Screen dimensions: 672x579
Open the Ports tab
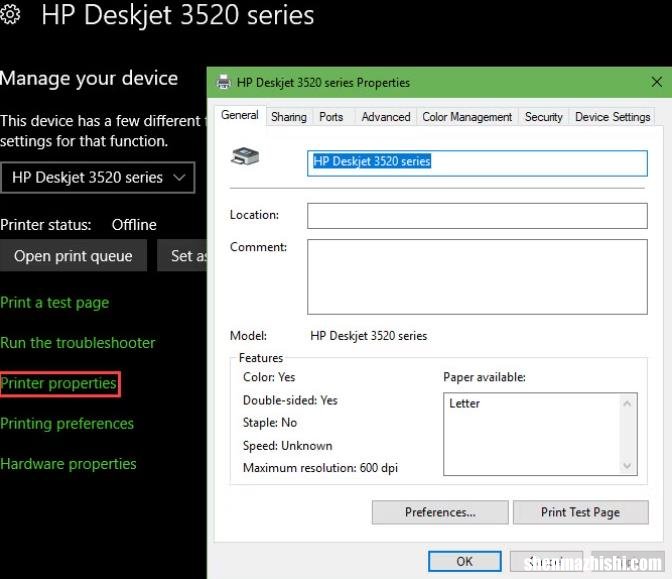pos(331,117)
